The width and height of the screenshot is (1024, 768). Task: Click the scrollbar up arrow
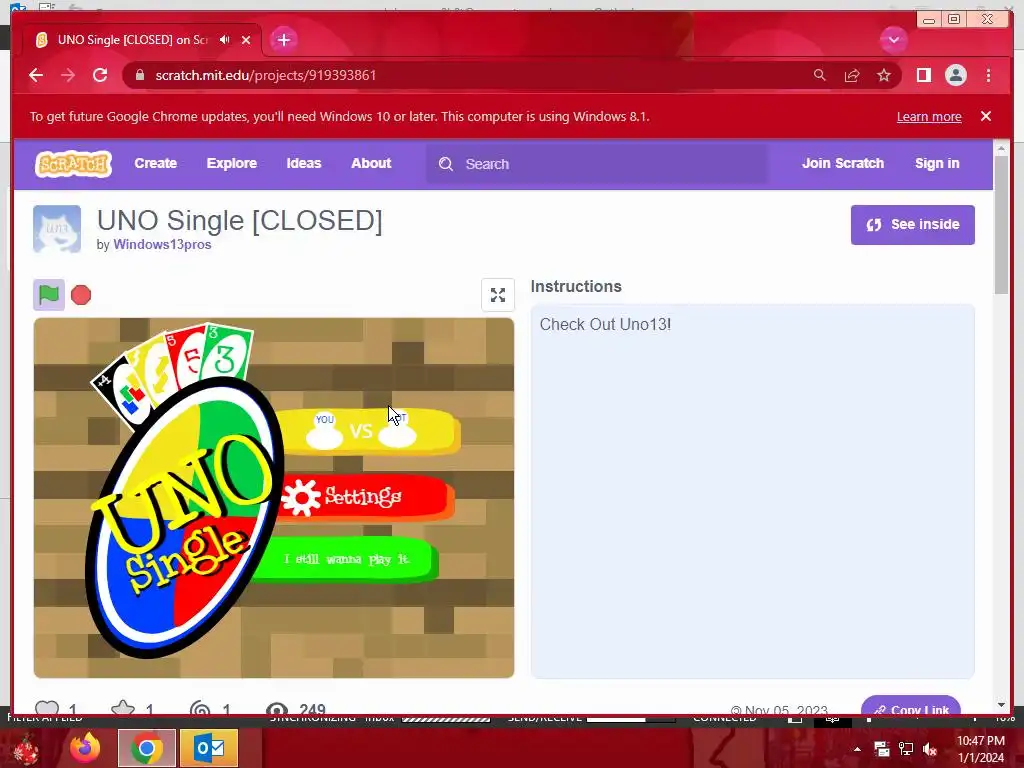tap(1001, 149)
